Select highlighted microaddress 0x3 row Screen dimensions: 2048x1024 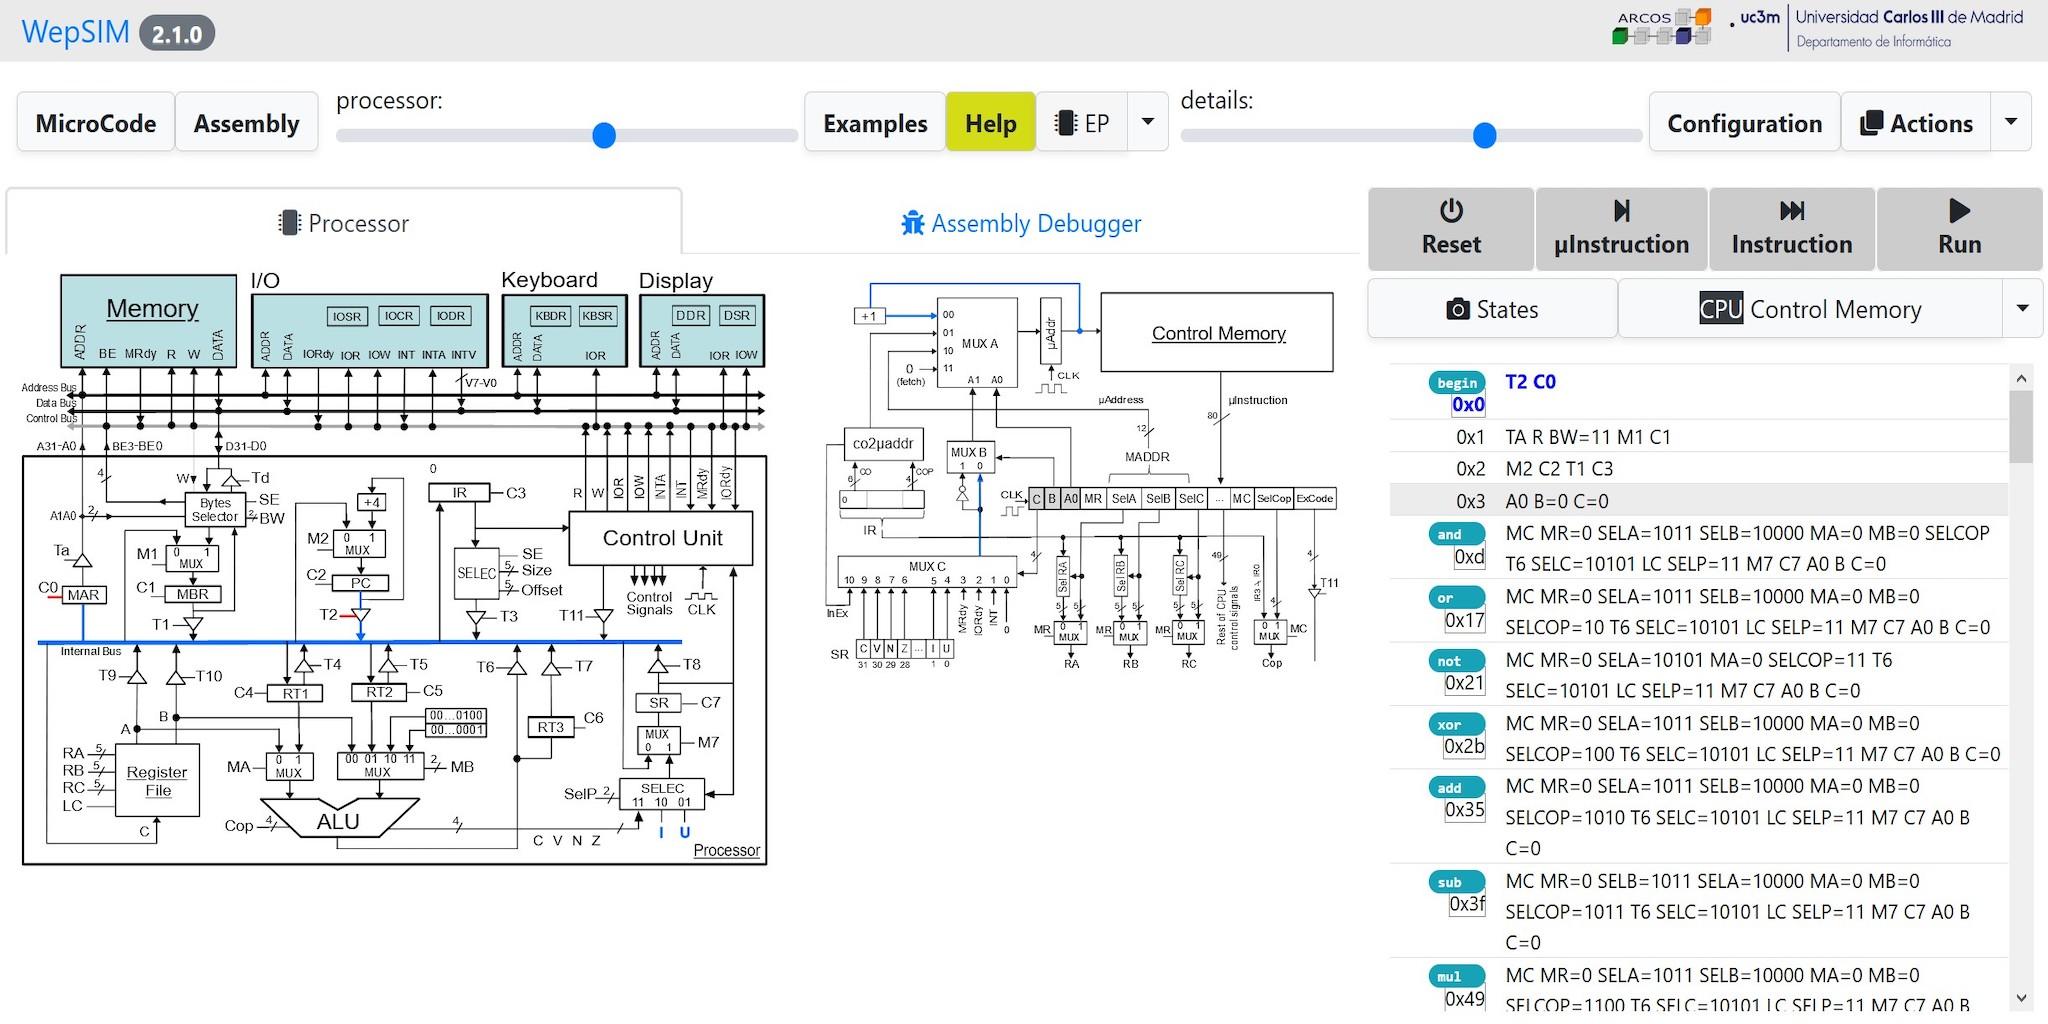point(1698,501)
